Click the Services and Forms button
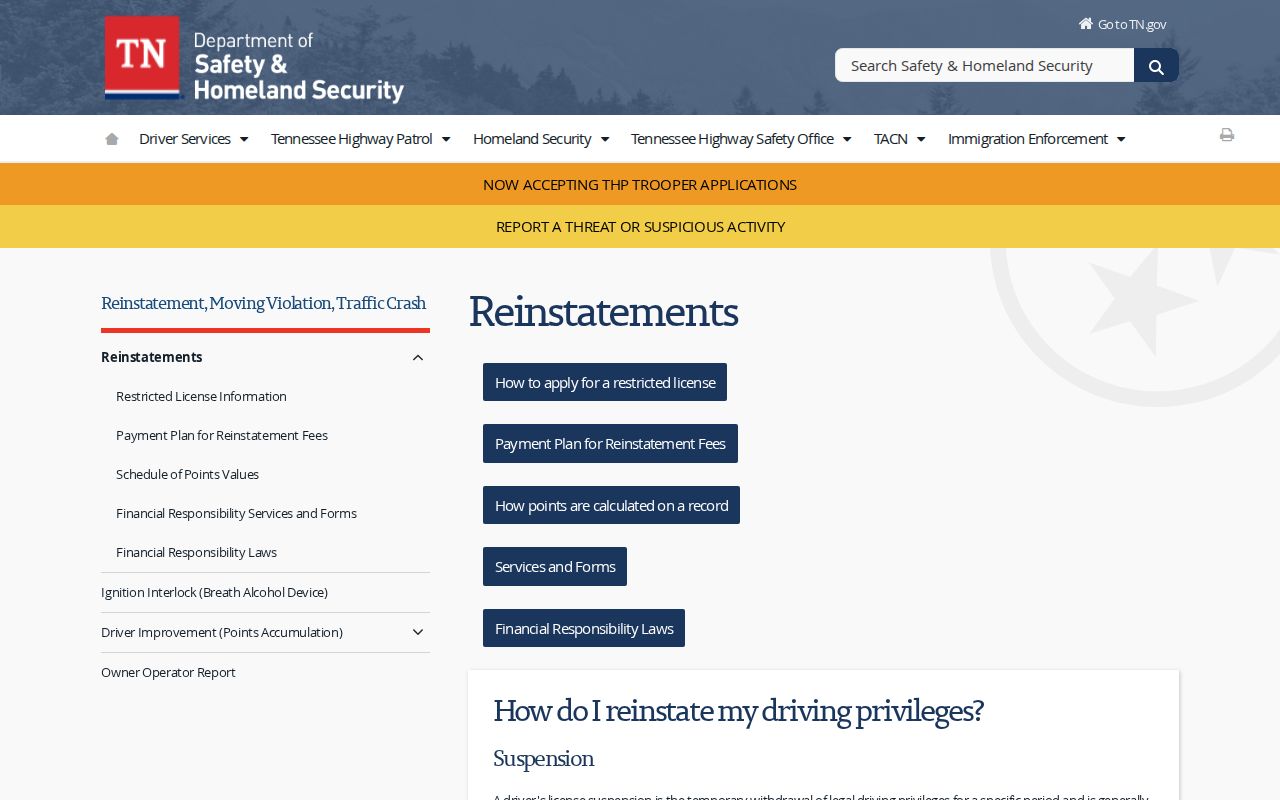The height and width of the screenshot is (800, 1280). coord(555,567)
